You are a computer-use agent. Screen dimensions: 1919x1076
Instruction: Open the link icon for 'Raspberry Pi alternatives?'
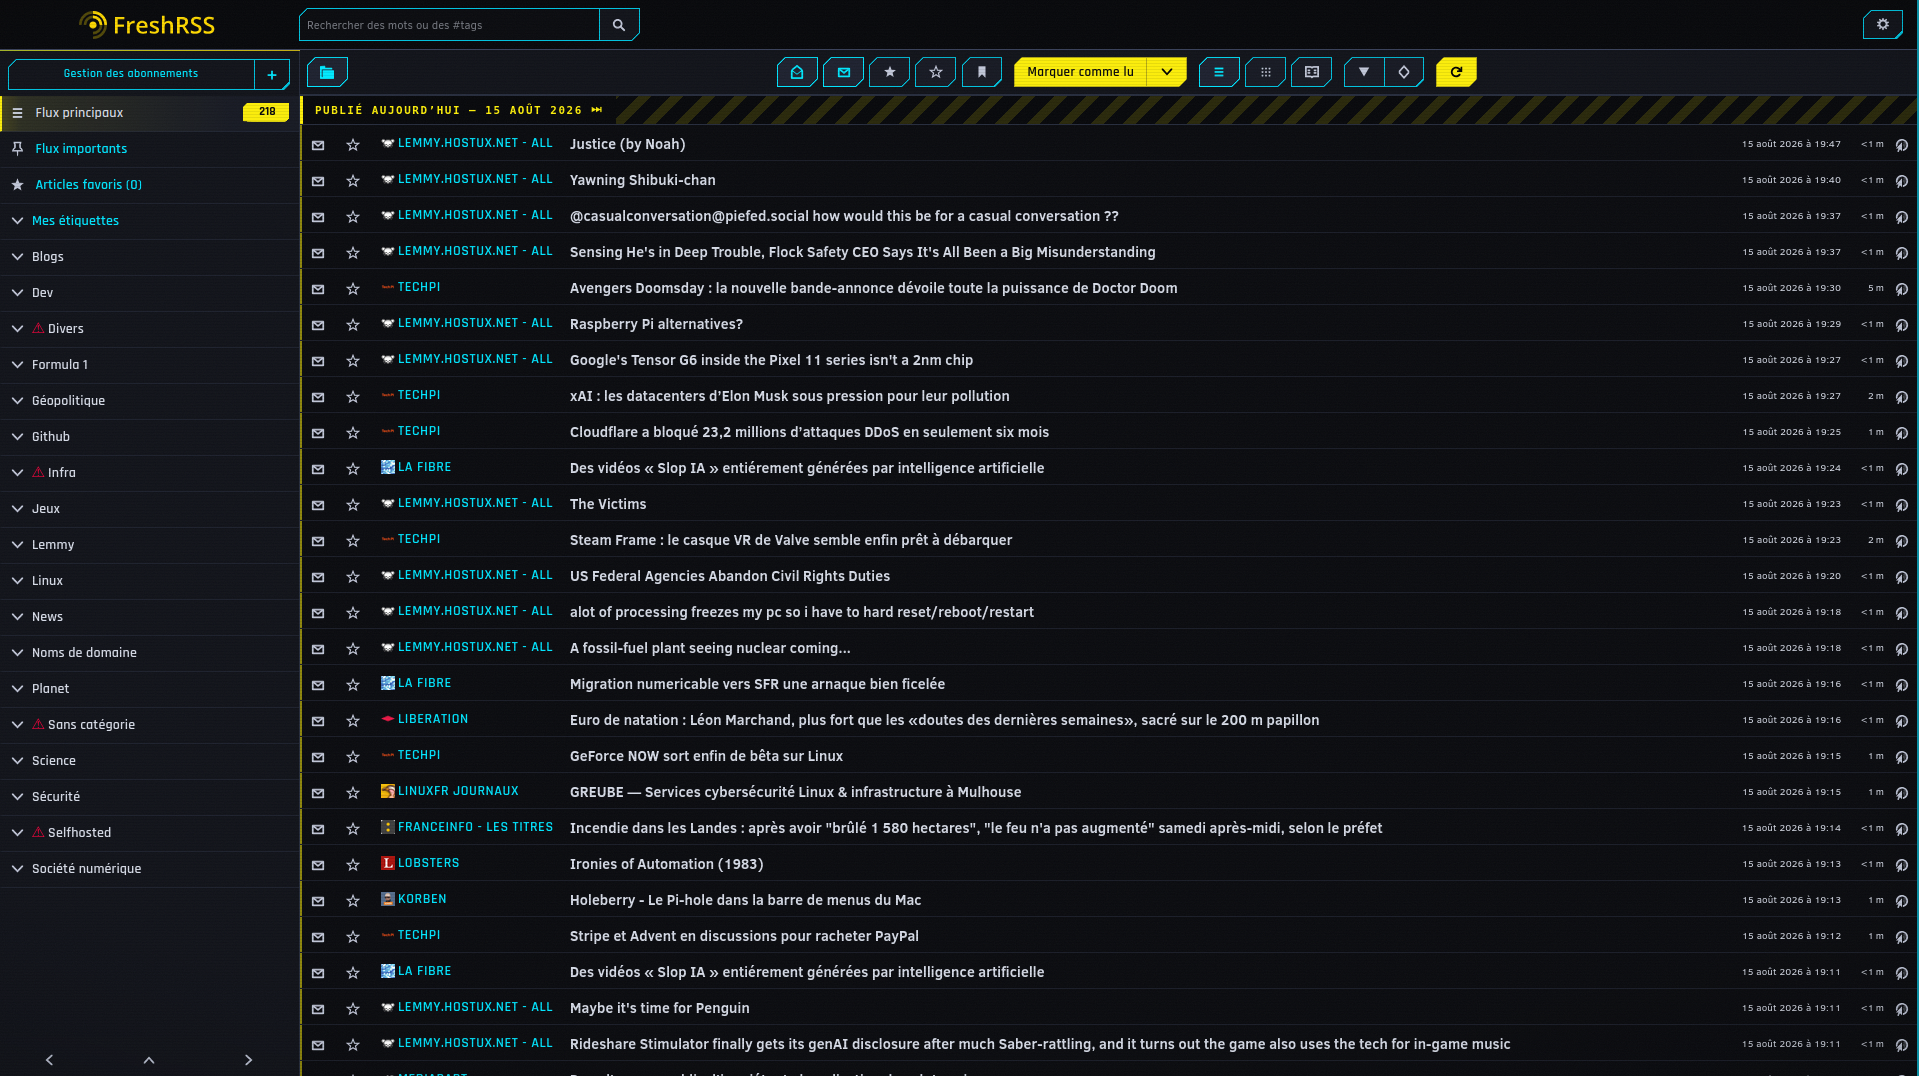tap(1901, 325)
